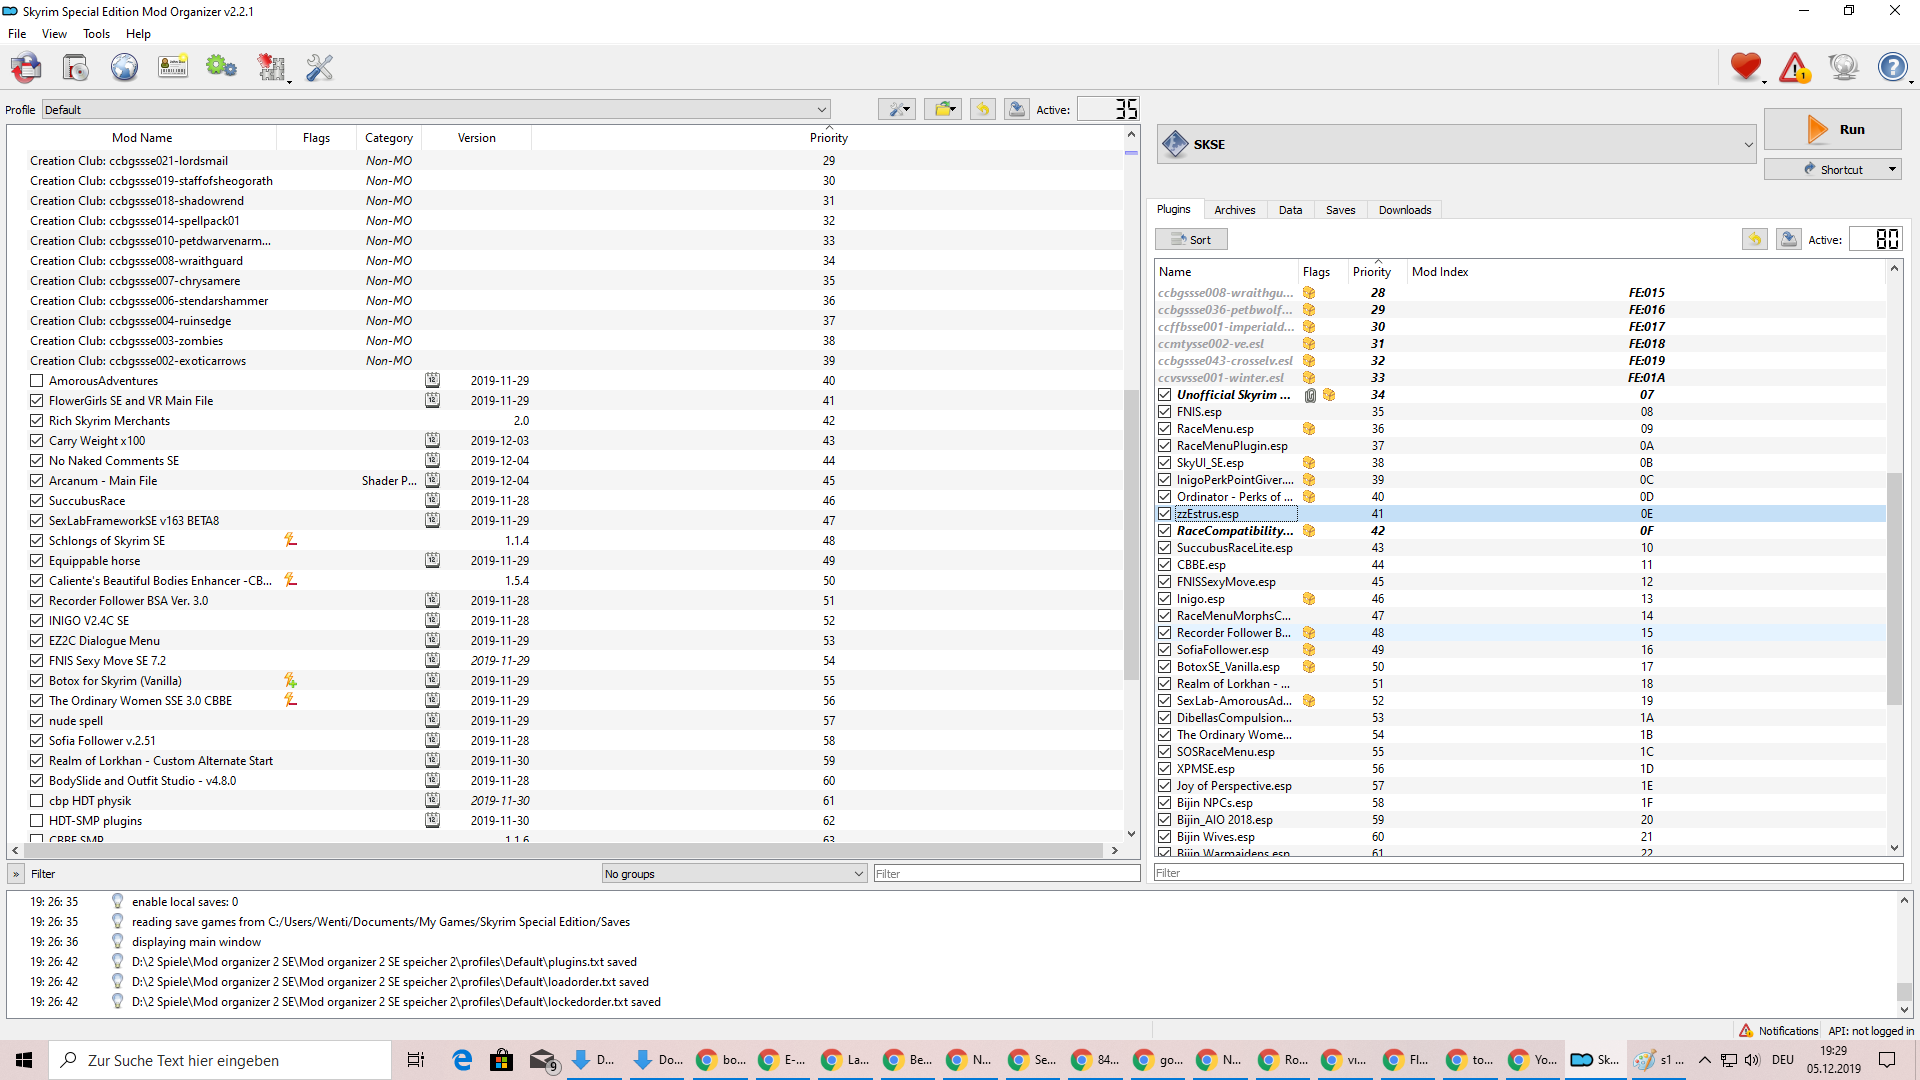Image resolution: width=1920 pixels, height=1080 pixels.
Task: Open Task View on the taskbar
Action: click(416, 1060)
